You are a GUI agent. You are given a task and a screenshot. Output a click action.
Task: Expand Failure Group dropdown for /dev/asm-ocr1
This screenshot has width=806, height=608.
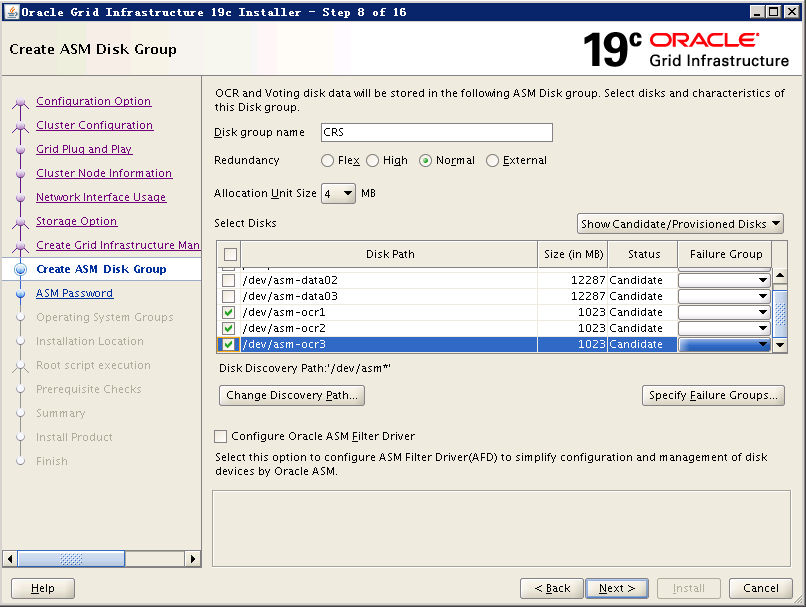(724, 312)
